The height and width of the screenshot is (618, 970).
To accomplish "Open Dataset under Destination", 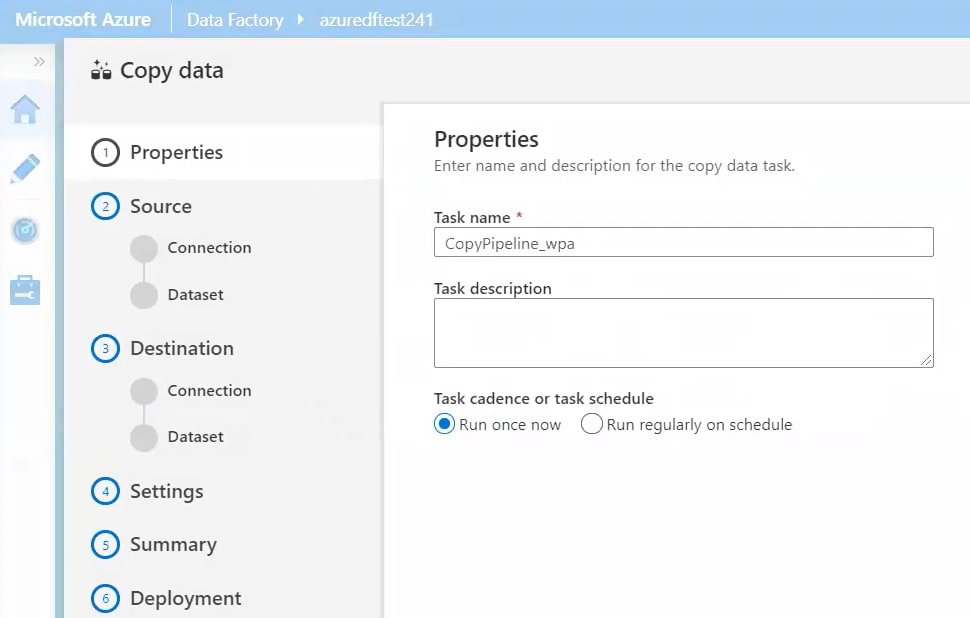I will point(195,437).
